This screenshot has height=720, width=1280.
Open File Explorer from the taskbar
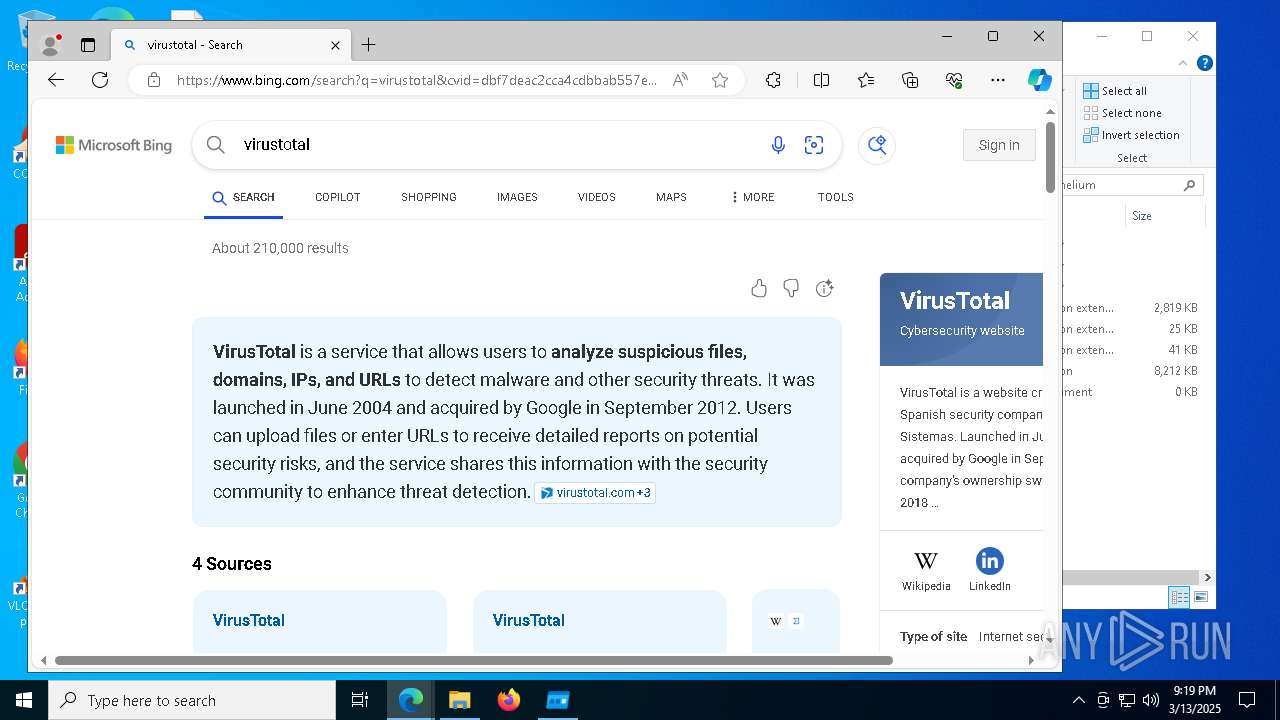(460, 700)
